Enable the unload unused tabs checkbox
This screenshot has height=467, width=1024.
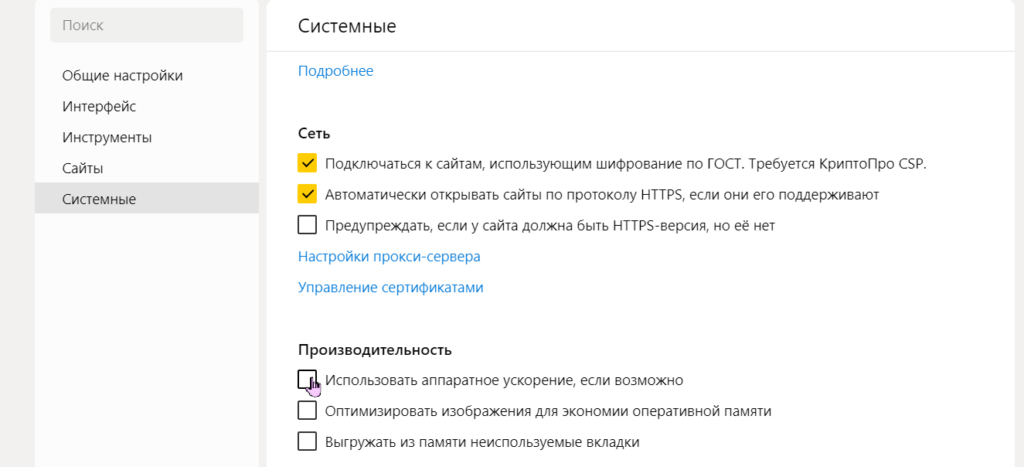coord(308,441)
